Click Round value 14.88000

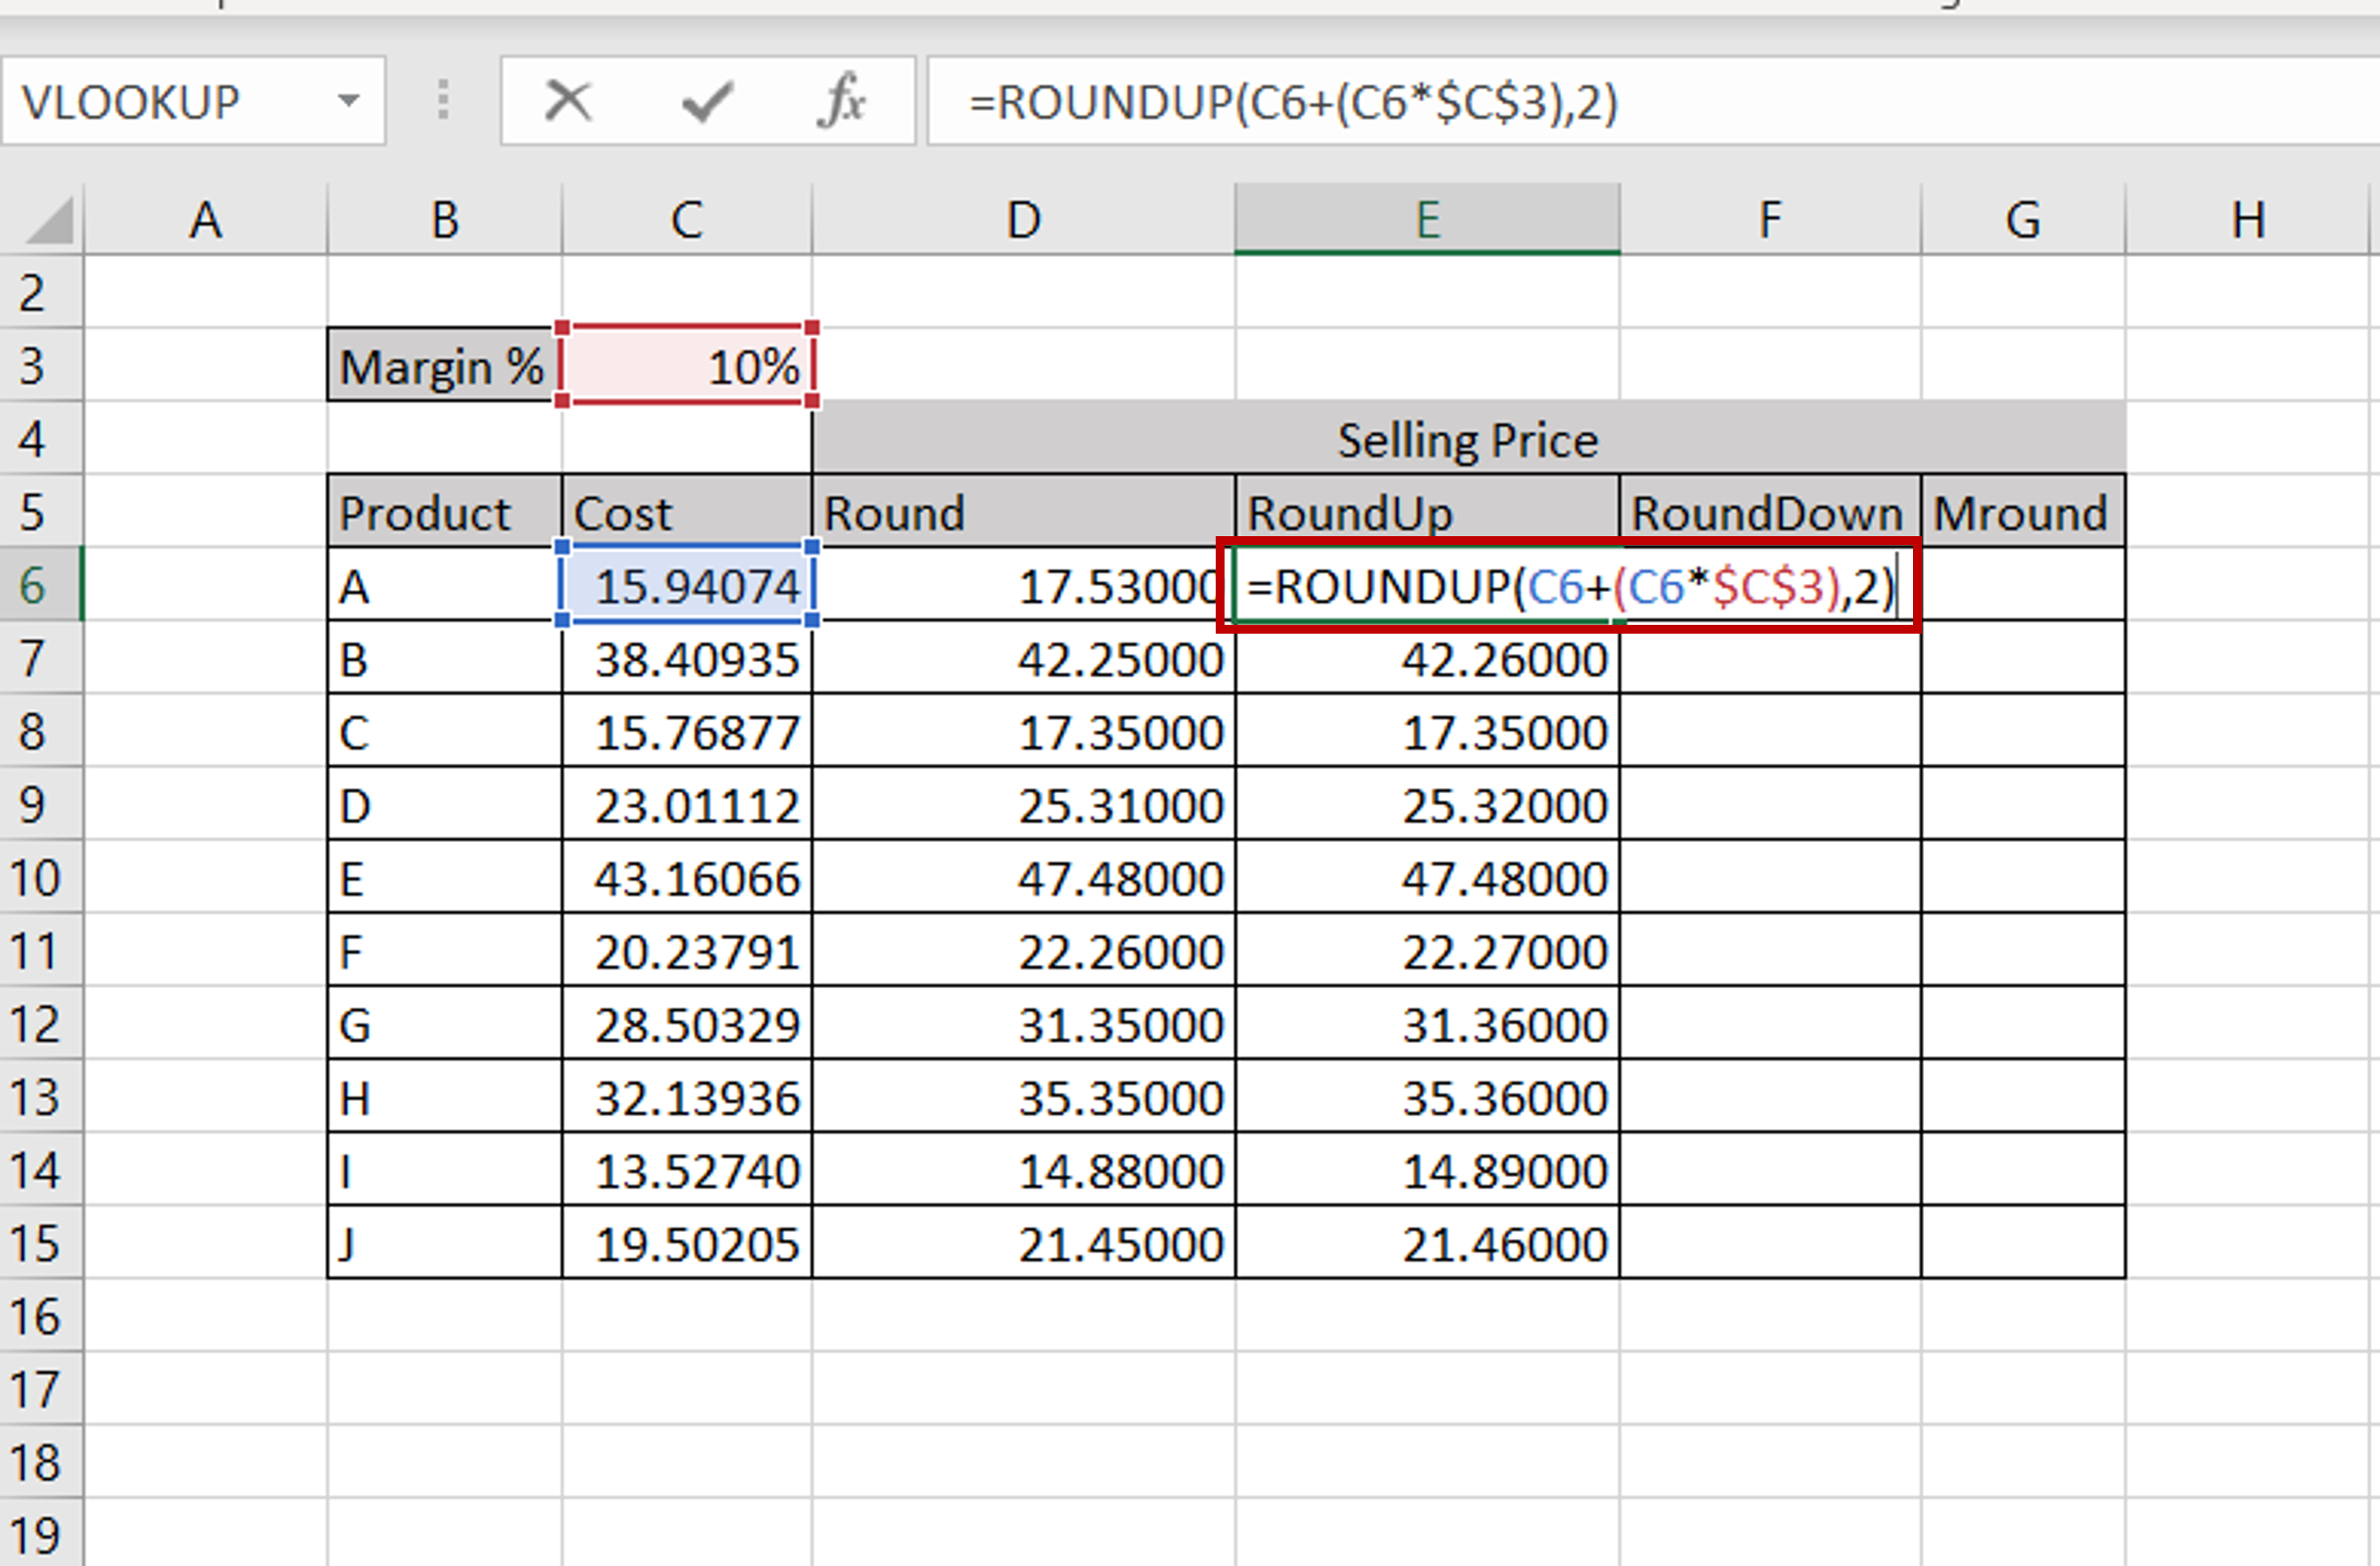click(1023, 1169)
